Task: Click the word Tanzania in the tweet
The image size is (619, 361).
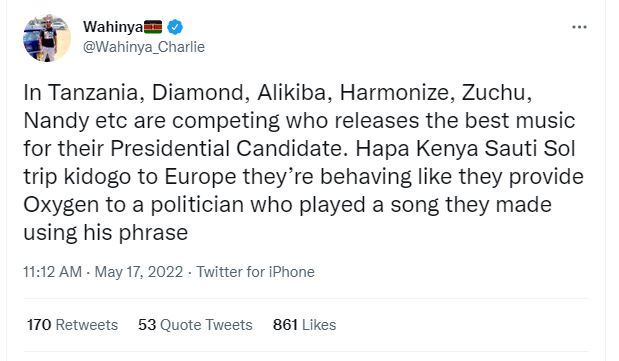Action: coord(94,93)
